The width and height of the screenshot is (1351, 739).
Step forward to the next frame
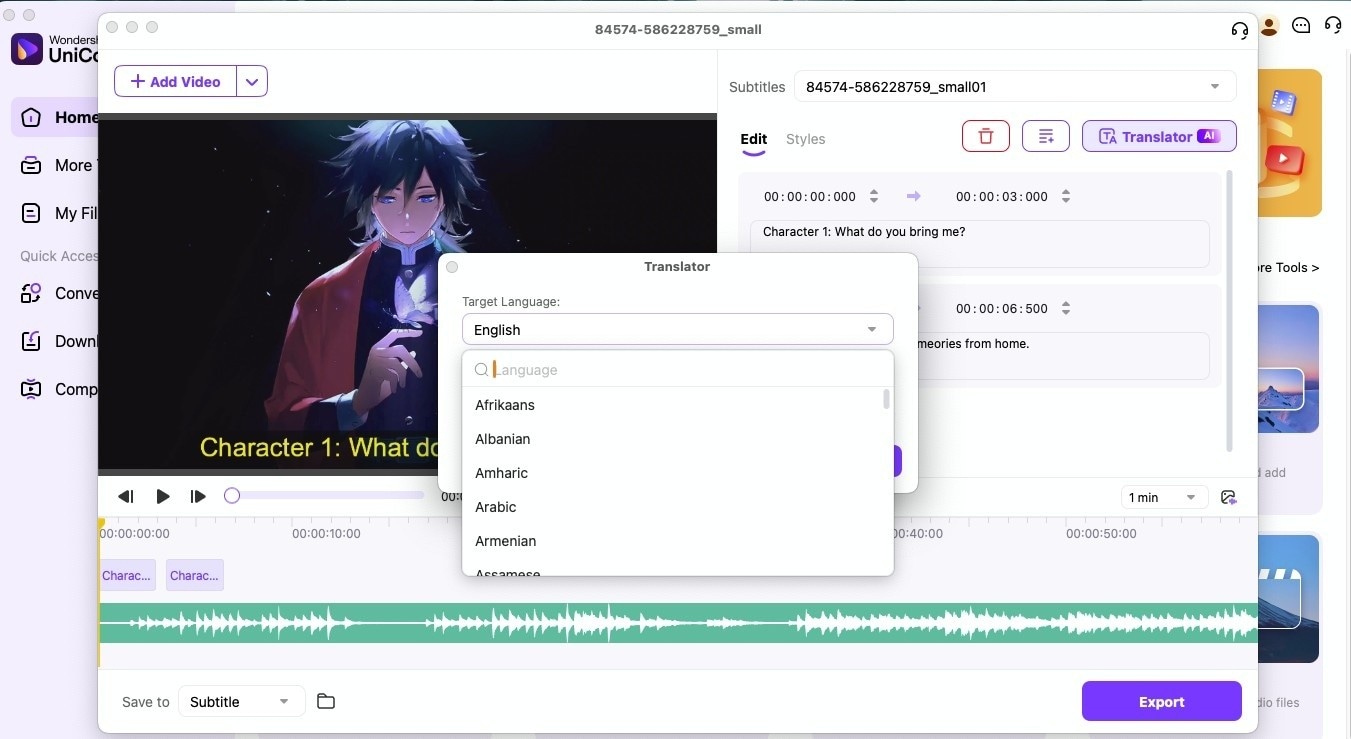point(198,496)
